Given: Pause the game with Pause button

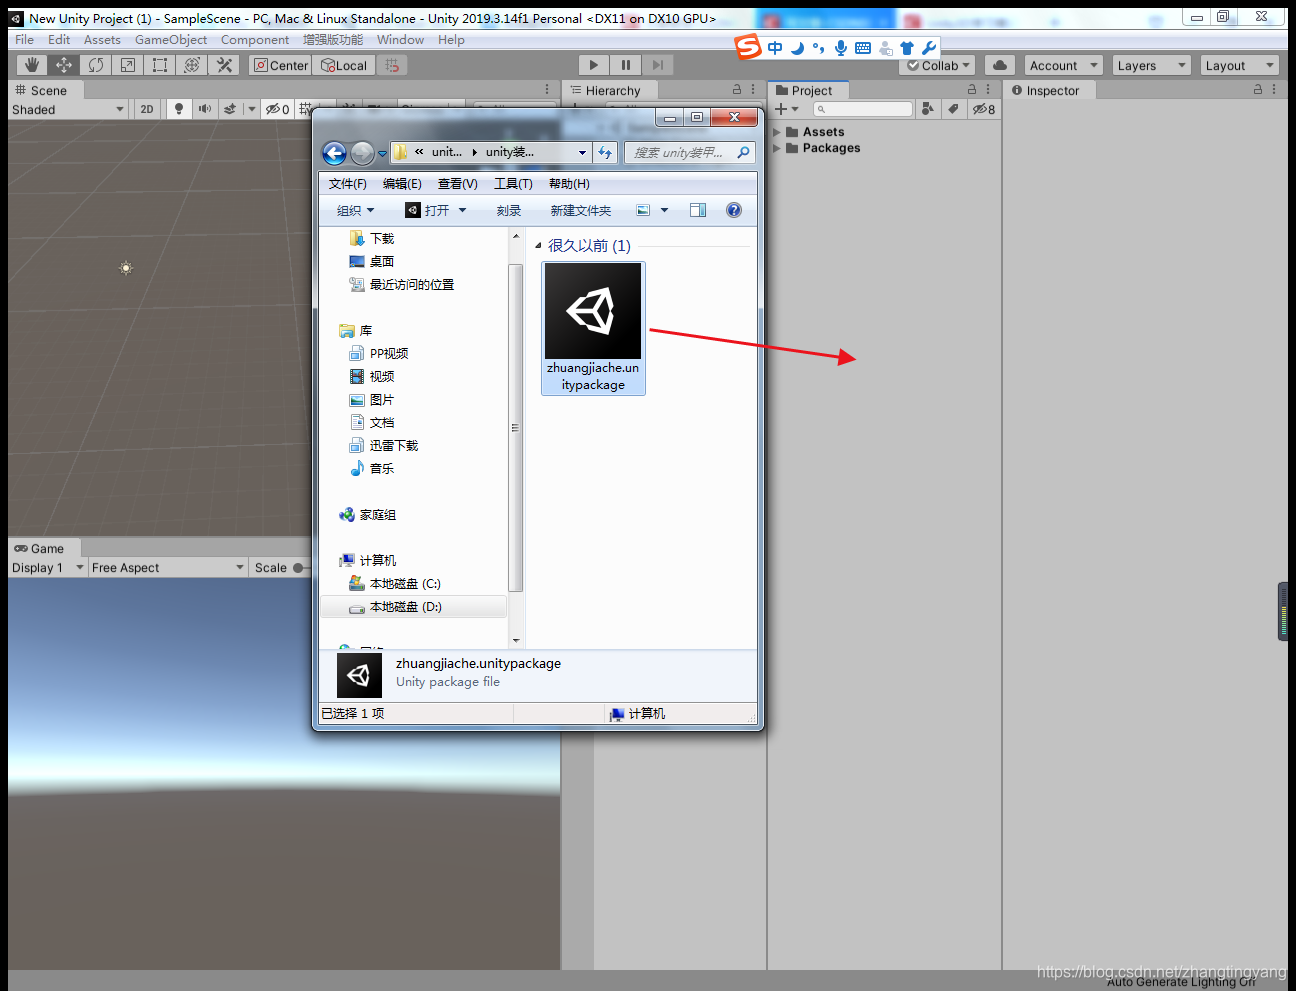Looking at the screenshot, I should click(626, 65).
